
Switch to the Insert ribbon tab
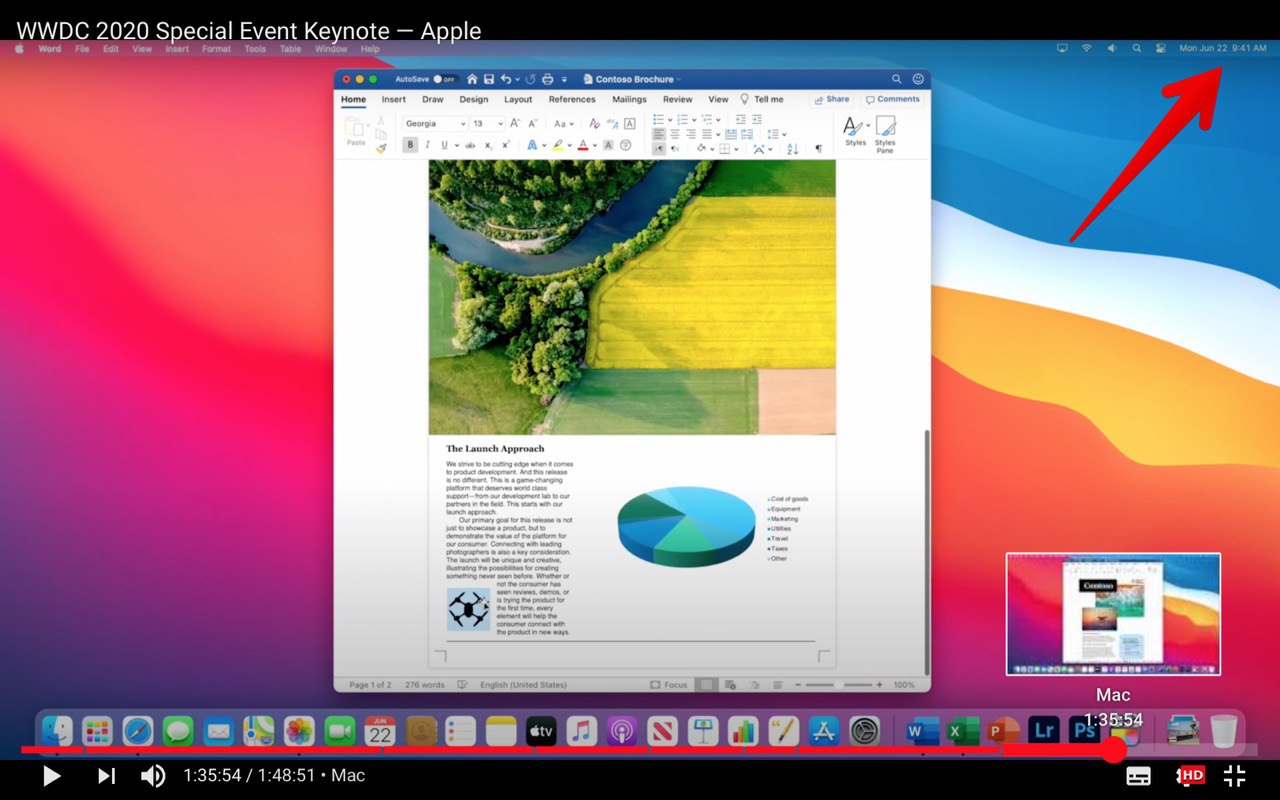(x=393, y=99)
